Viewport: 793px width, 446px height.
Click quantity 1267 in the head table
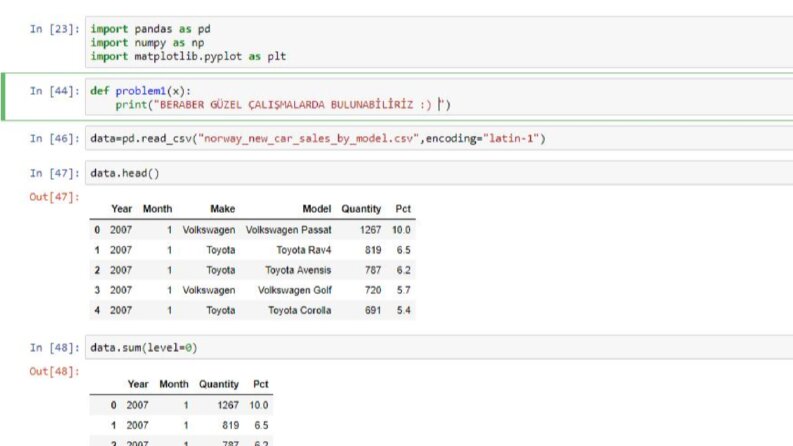coord(370,230)
